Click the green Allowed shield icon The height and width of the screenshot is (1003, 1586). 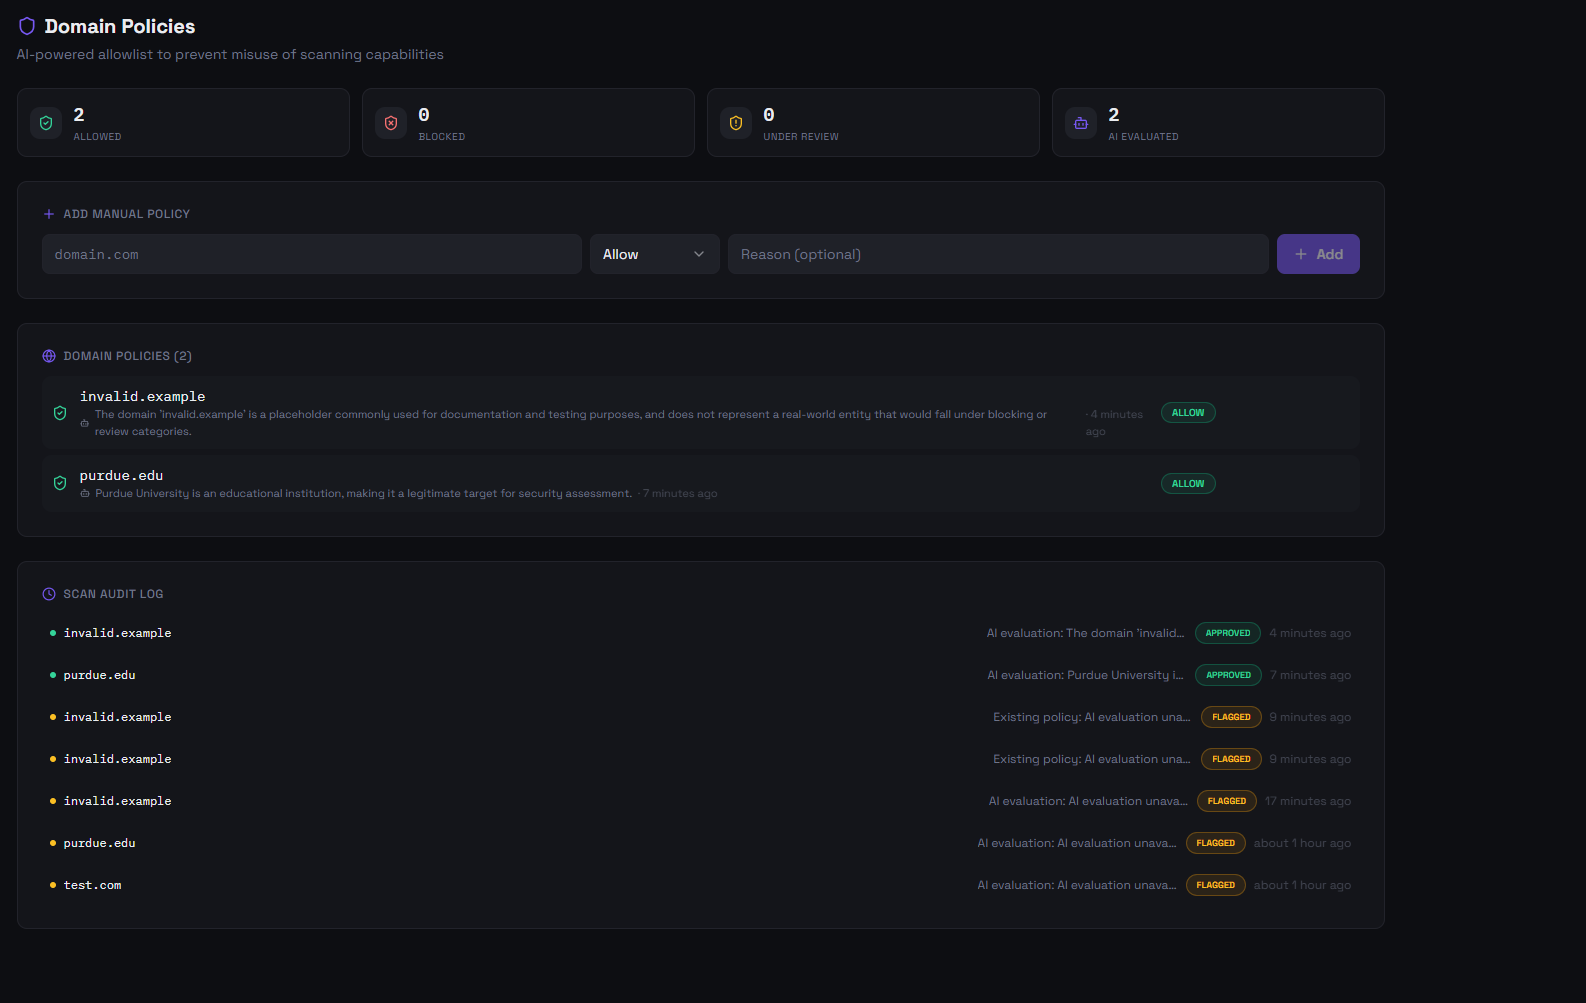click(46, 123)
